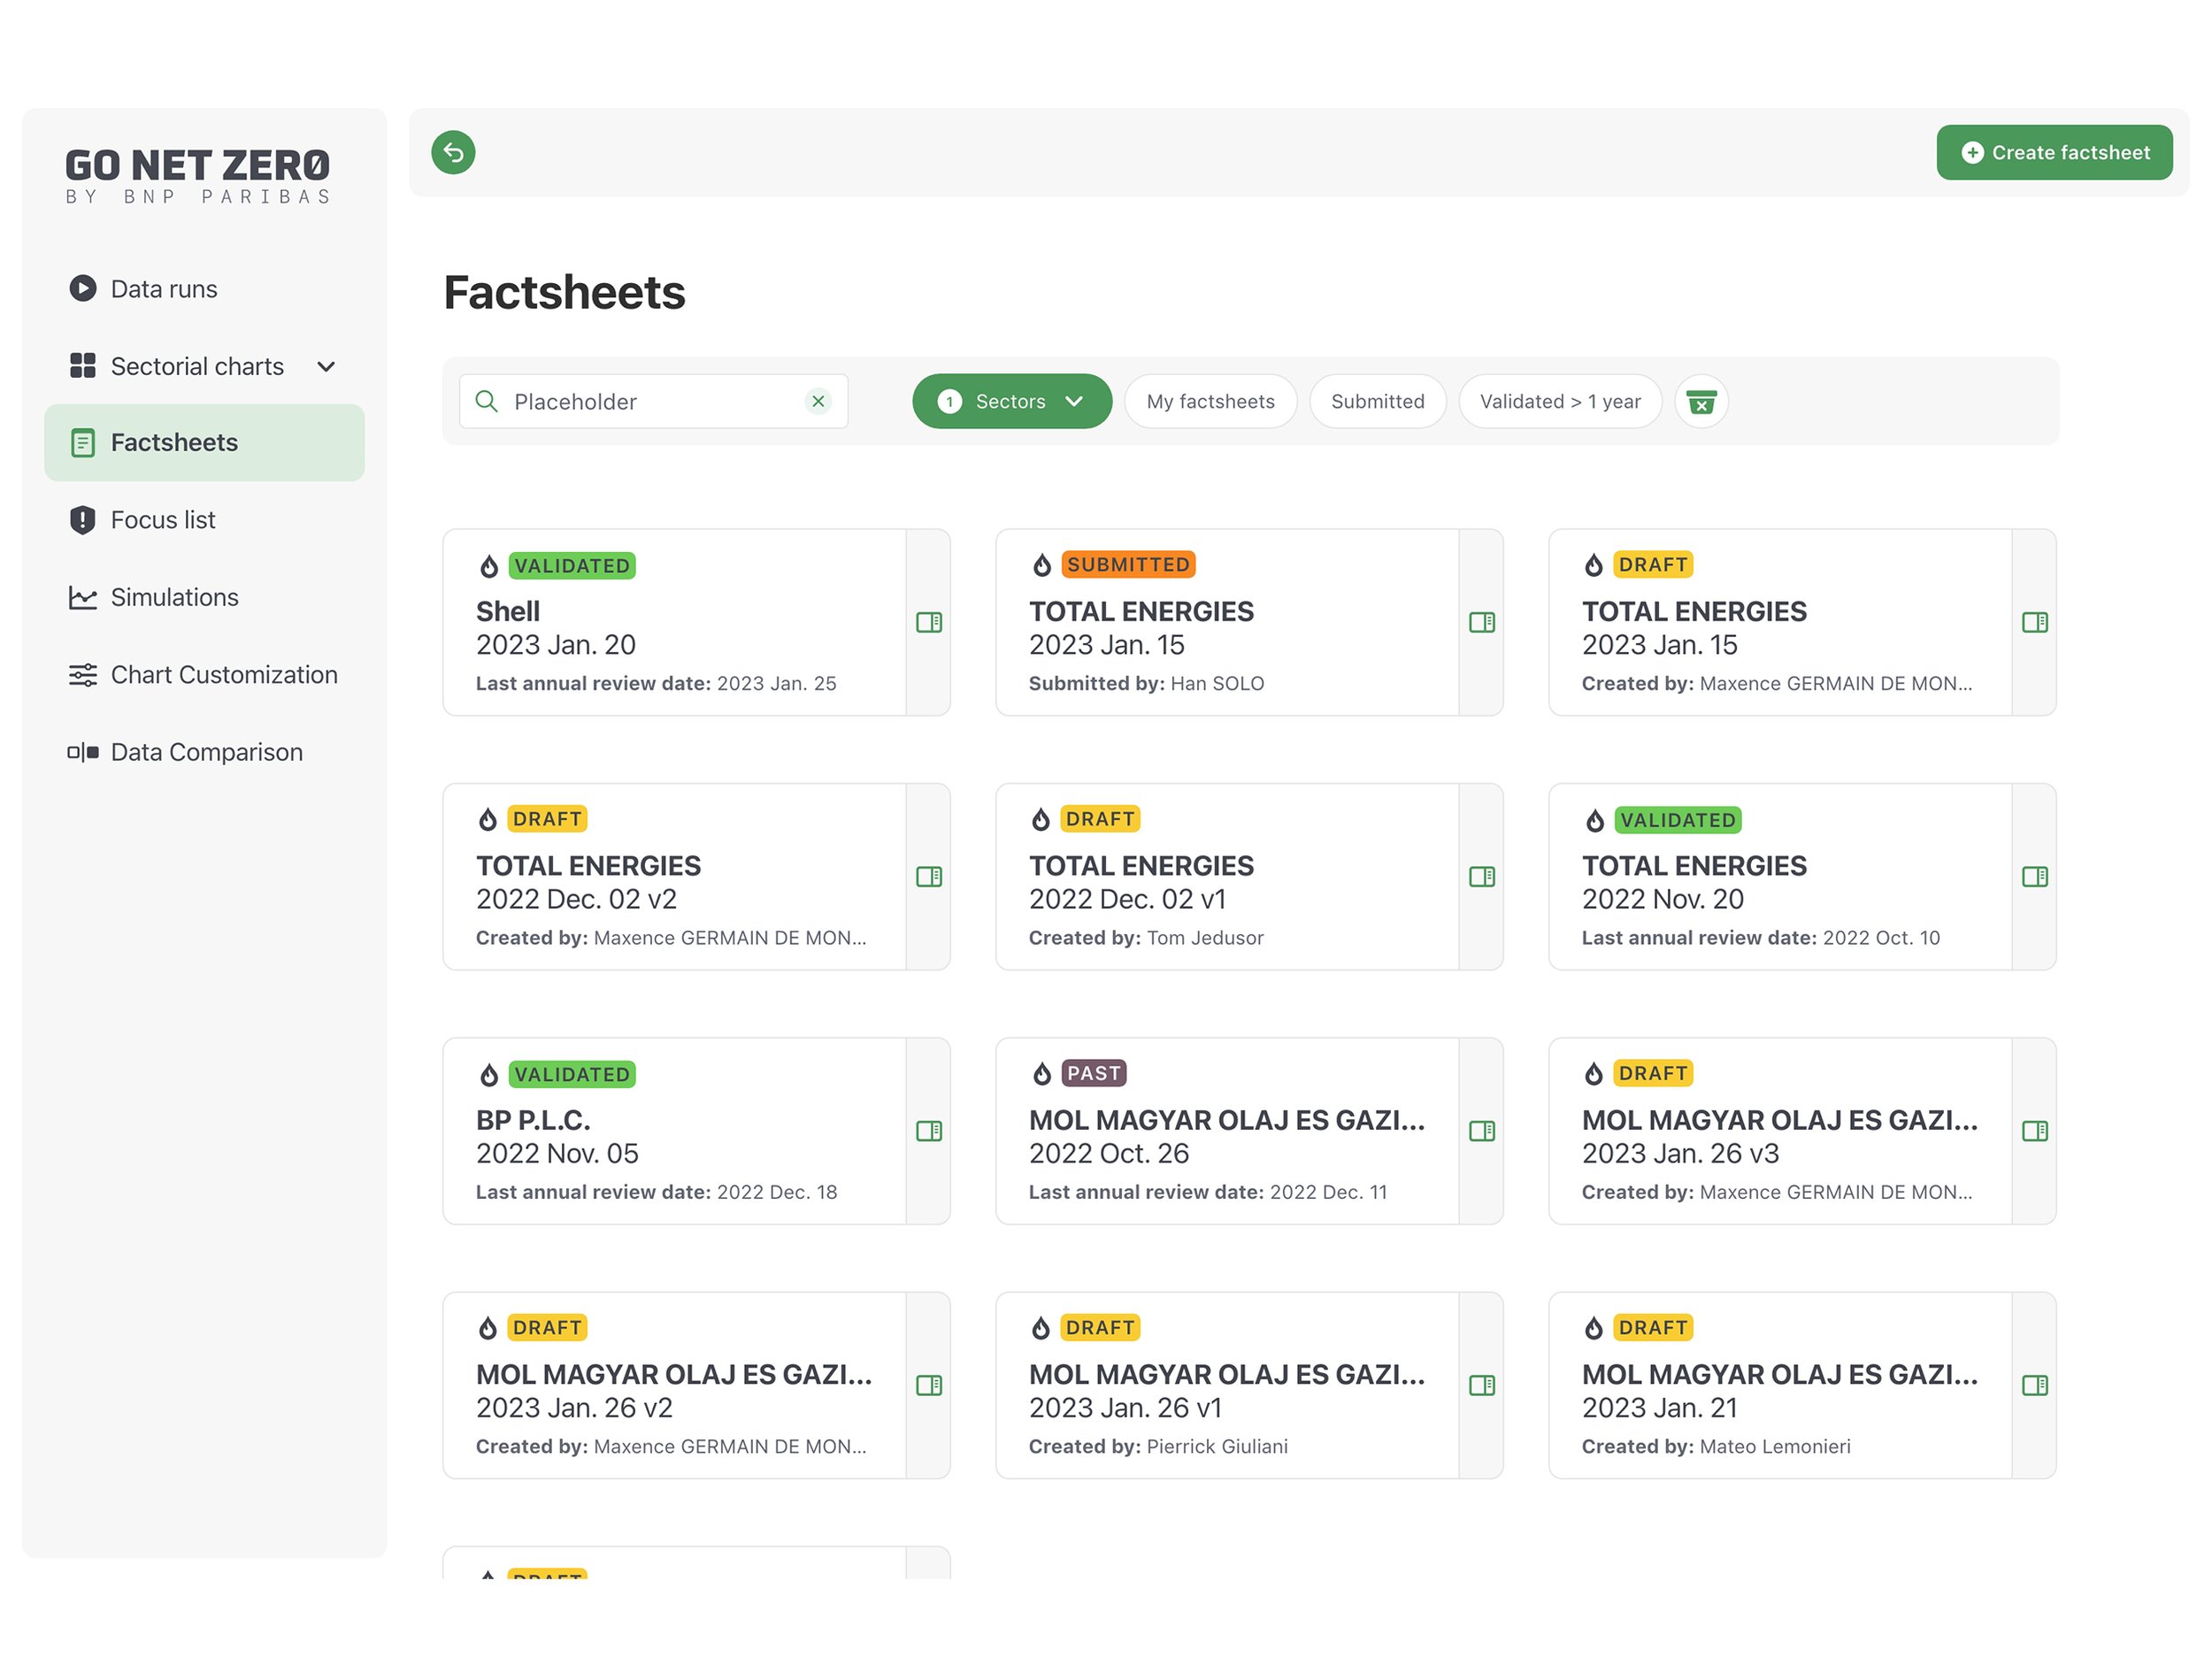Toggle the My factsheets filter
2212x1665 pixels.
click(x=1210, y=401)
